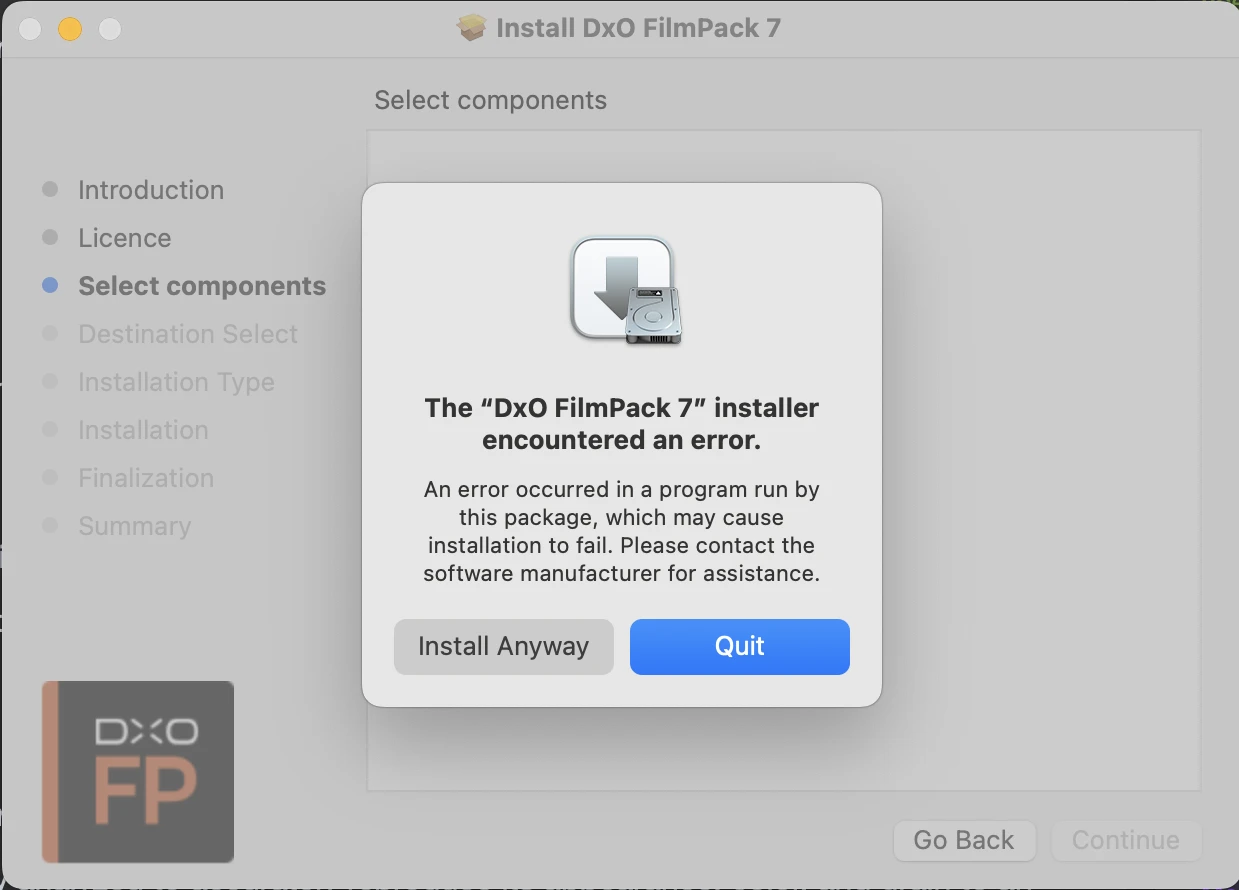Quit the installer via the blue Quit button
Viewport: 1239px width, 890px height.
pyautogui.click(x=739, y=646)
